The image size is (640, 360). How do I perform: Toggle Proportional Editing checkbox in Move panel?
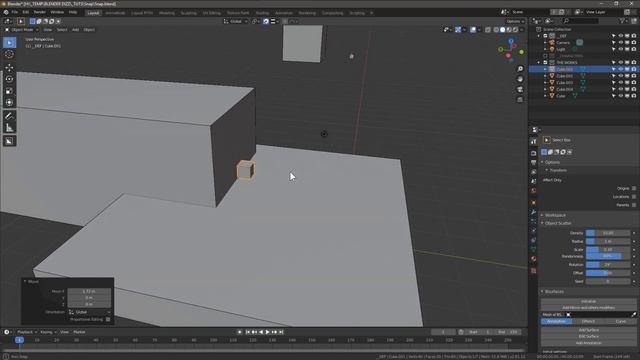(108, 320)
